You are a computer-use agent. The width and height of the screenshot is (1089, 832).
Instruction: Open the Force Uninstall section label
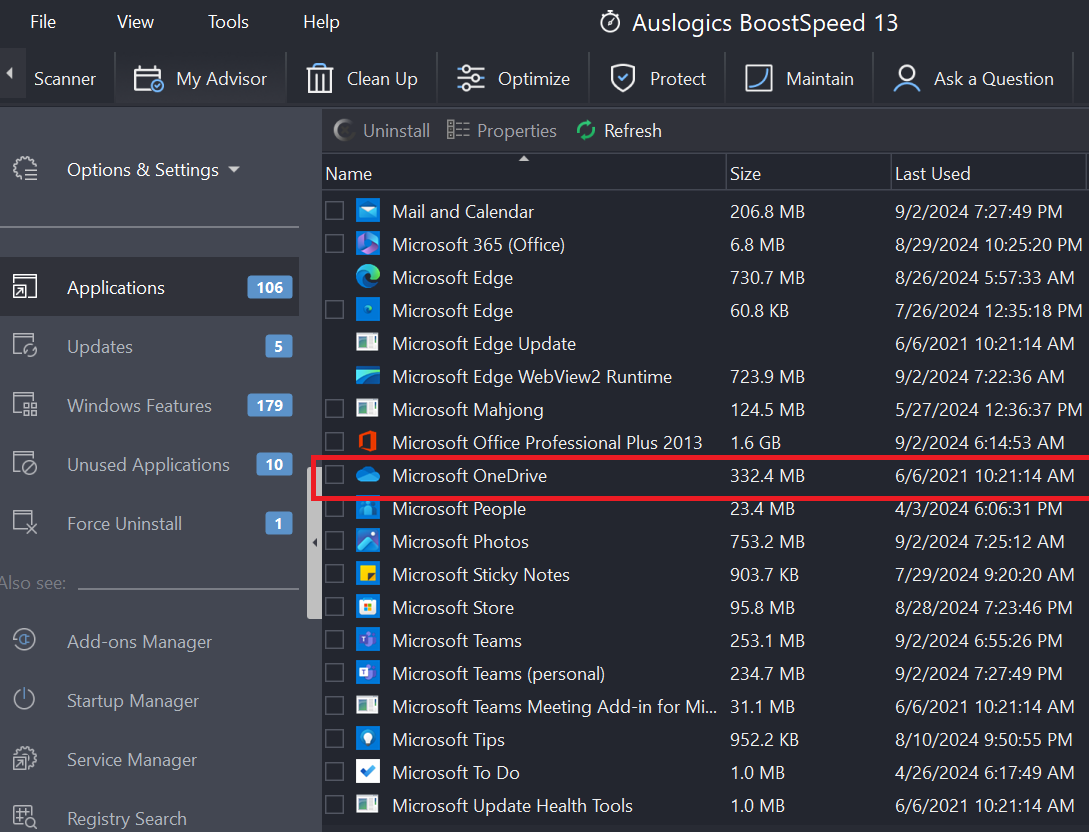pos(125,524)
